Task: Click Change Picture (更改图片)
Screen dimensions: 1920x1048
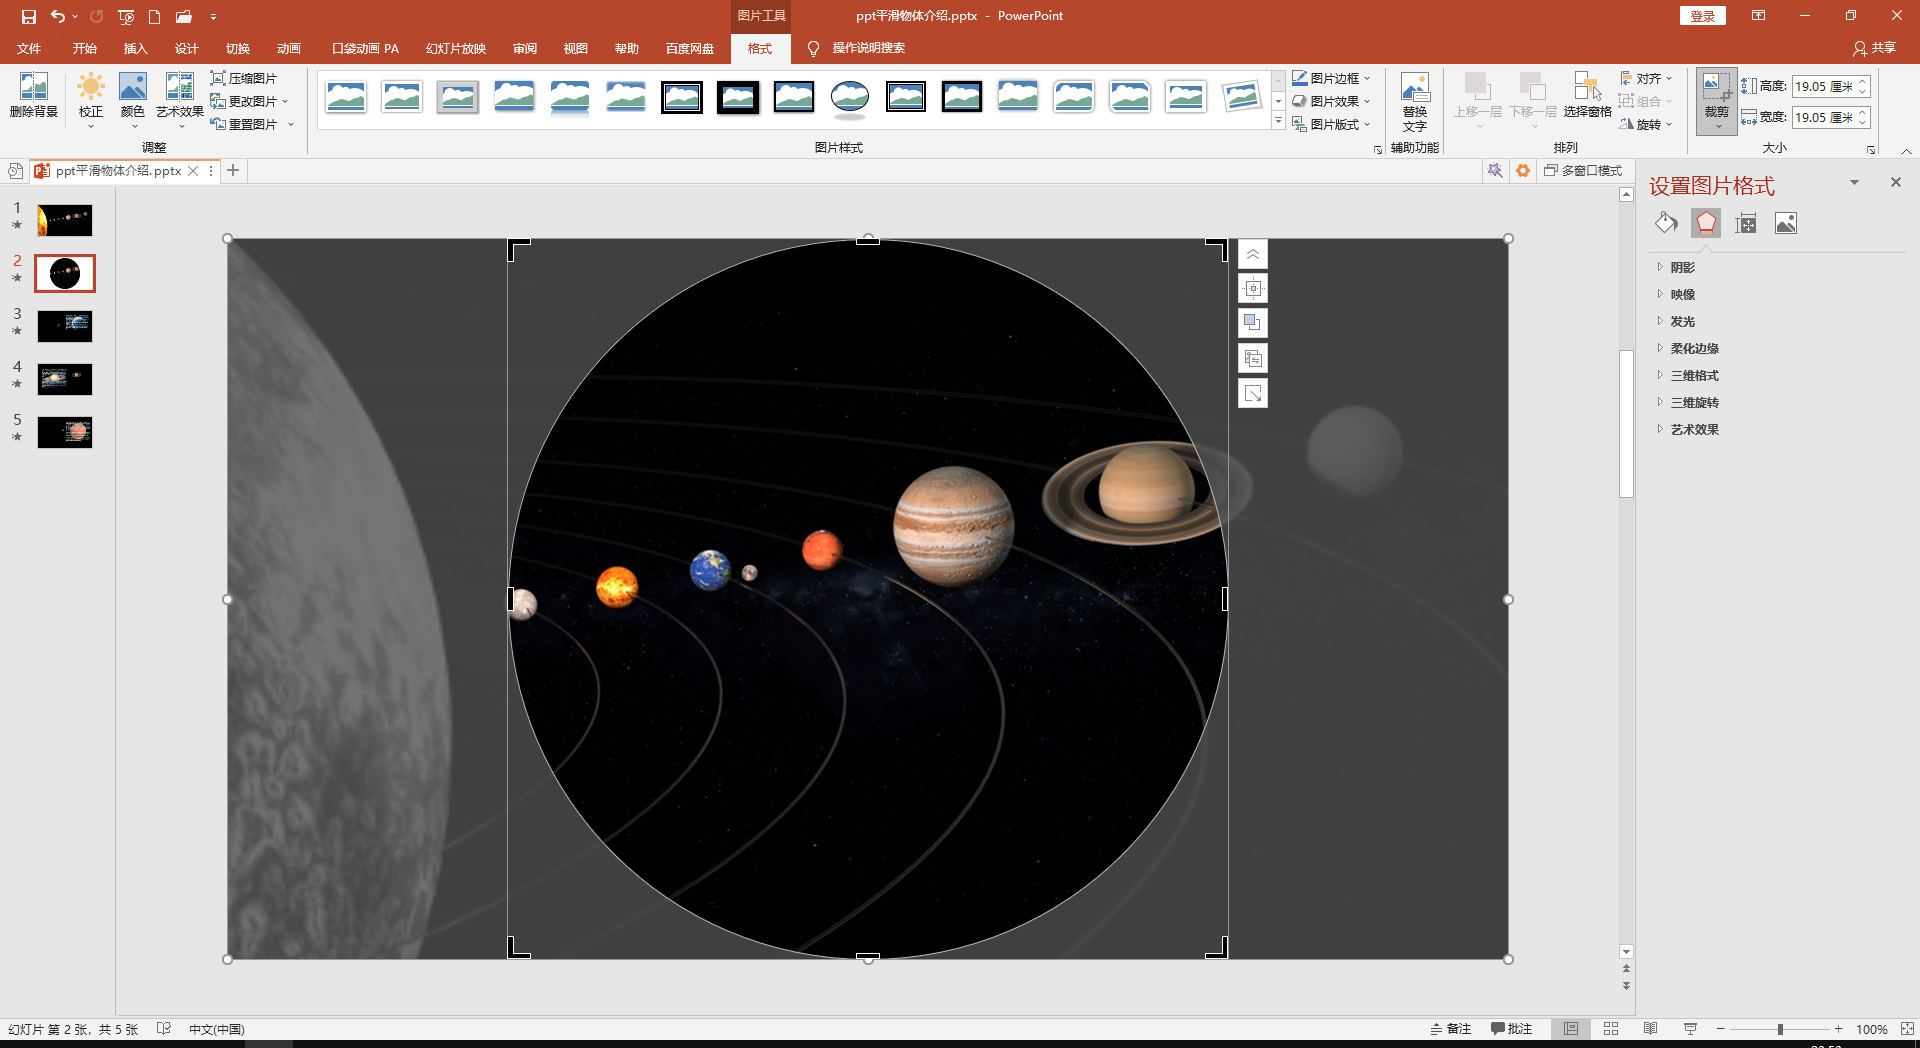Action: (x=249, y=101)
